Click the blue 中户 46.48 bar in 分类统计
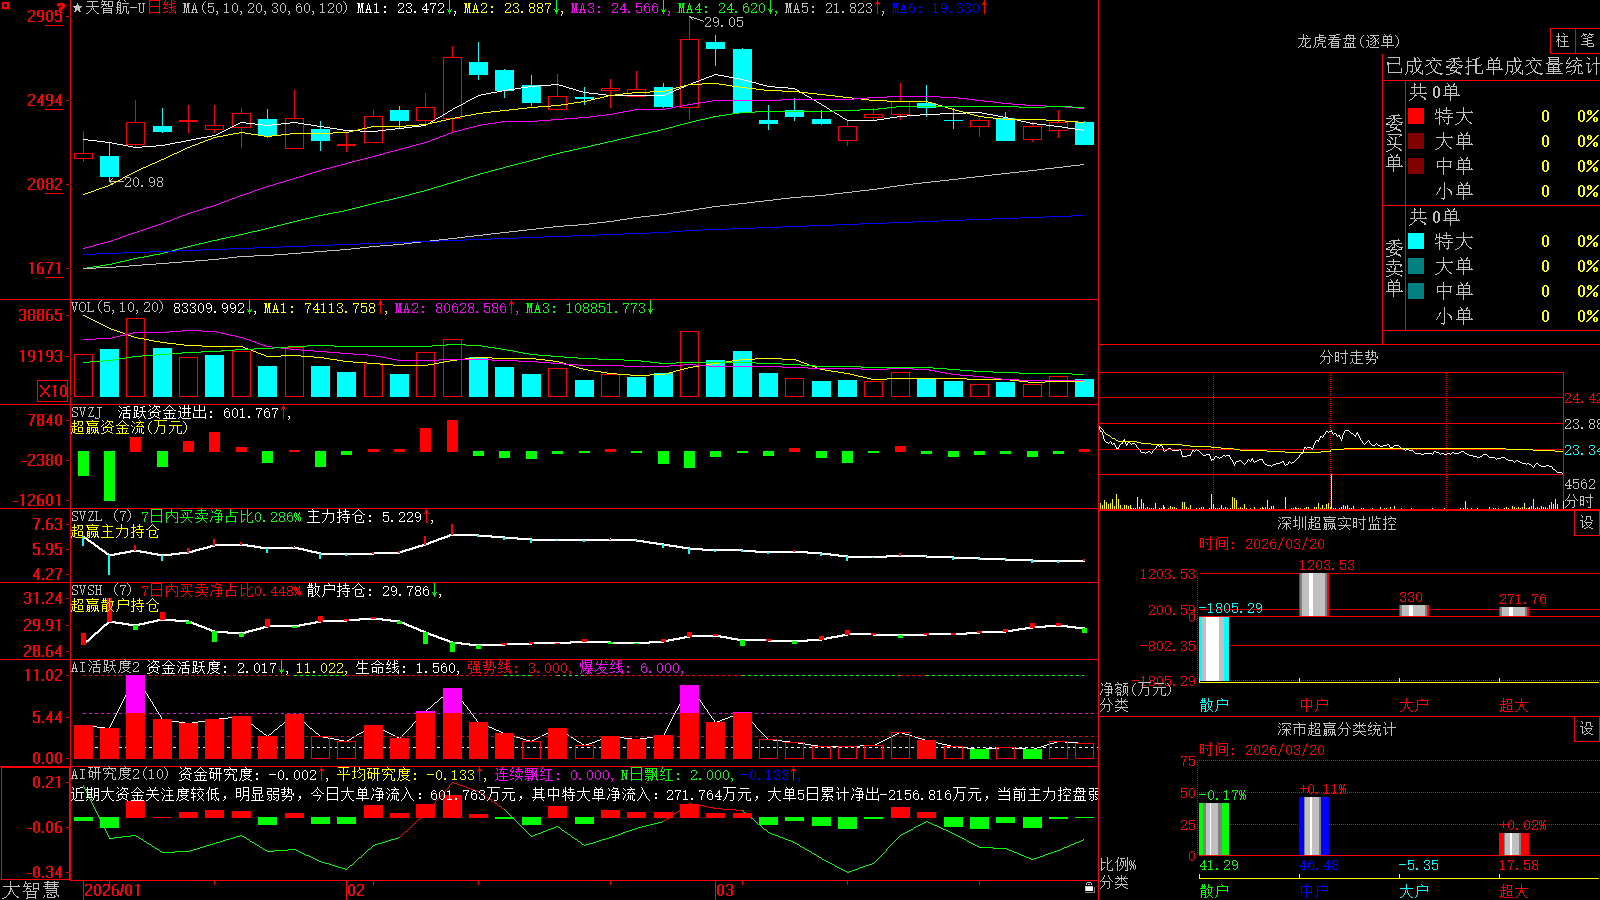Viewport: 1600px width, 900px height. click(x=1314, y=826)
